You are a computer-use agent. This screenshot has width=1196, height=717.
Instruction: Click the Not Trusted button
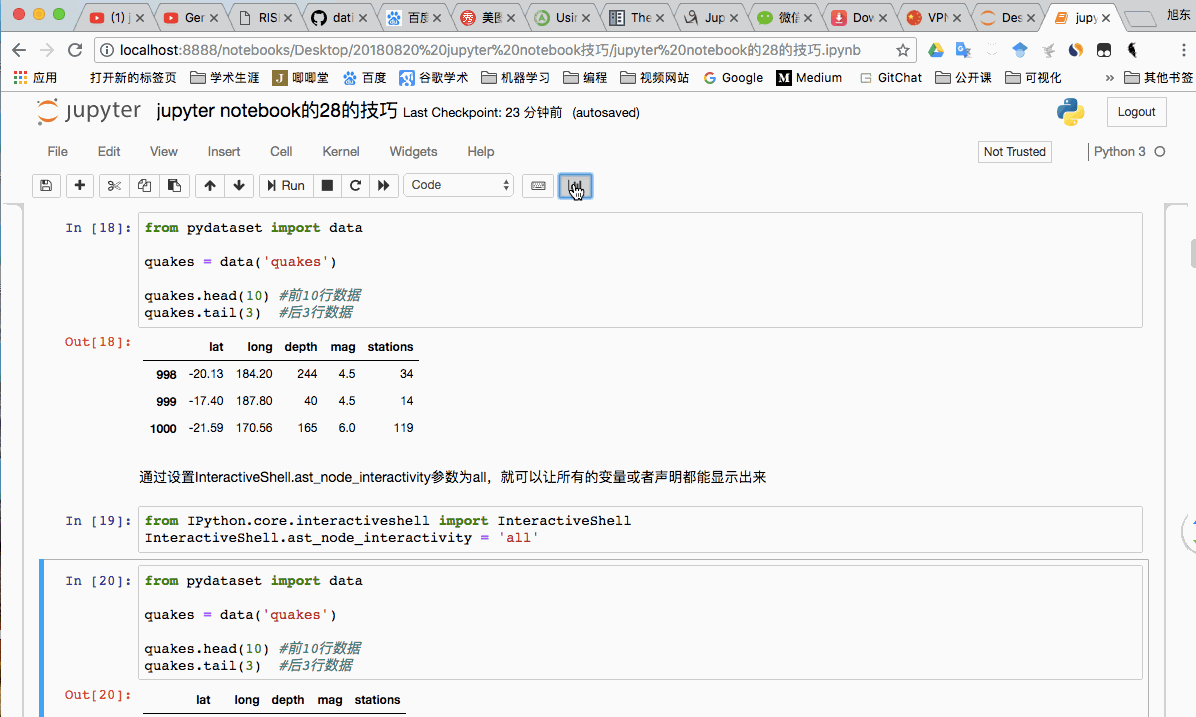pos(1014,152)
